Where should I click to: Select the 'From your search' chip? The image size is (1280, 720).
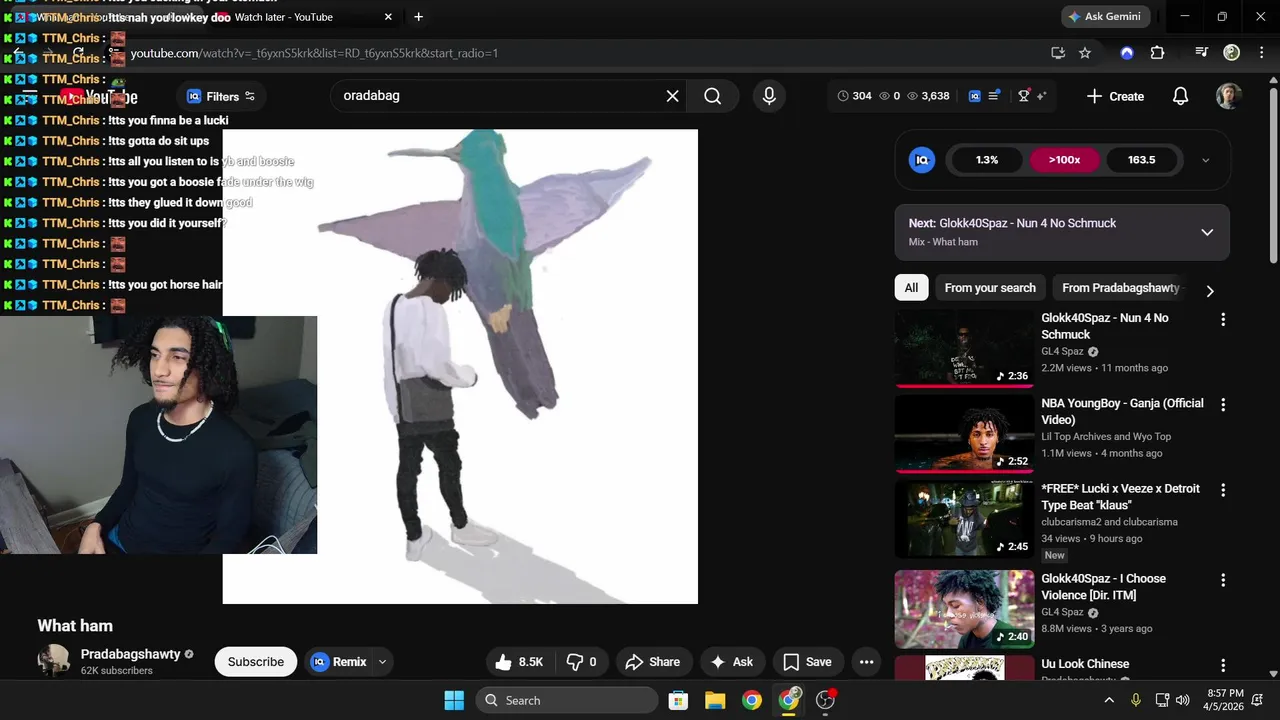pos(990,288)
